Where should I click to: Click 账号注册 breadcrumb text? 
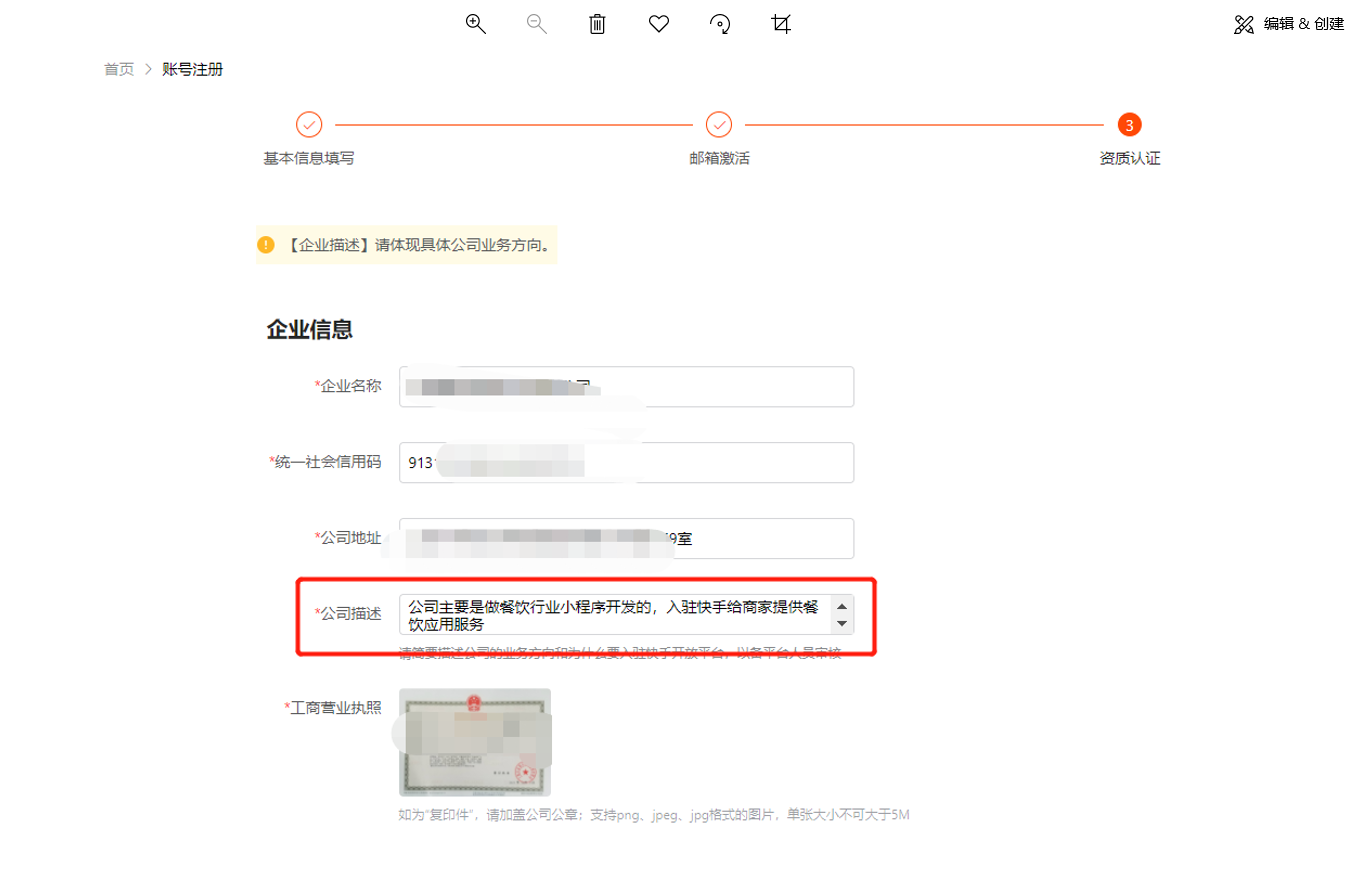point(192,69)
